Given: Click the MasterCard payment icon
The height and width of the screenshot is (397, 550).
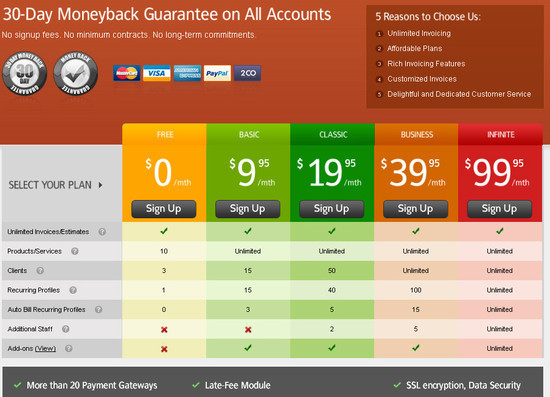Looking at the screenshot, I should coord(127,73).
